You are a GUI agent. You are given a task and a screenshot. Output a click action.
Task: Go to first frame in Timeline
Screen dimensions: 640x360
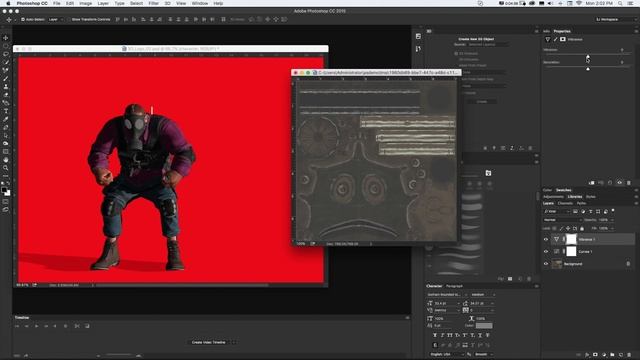pos(17,326)
